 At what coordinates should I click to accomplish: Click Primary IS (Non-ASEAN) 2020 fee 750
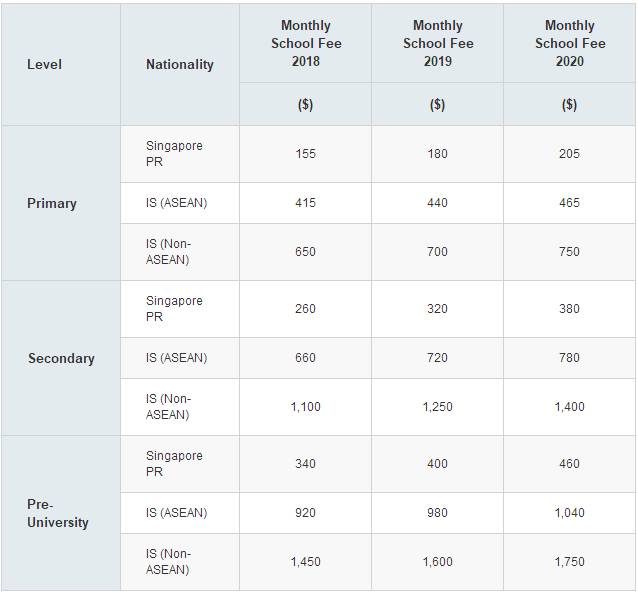(569, 252)
